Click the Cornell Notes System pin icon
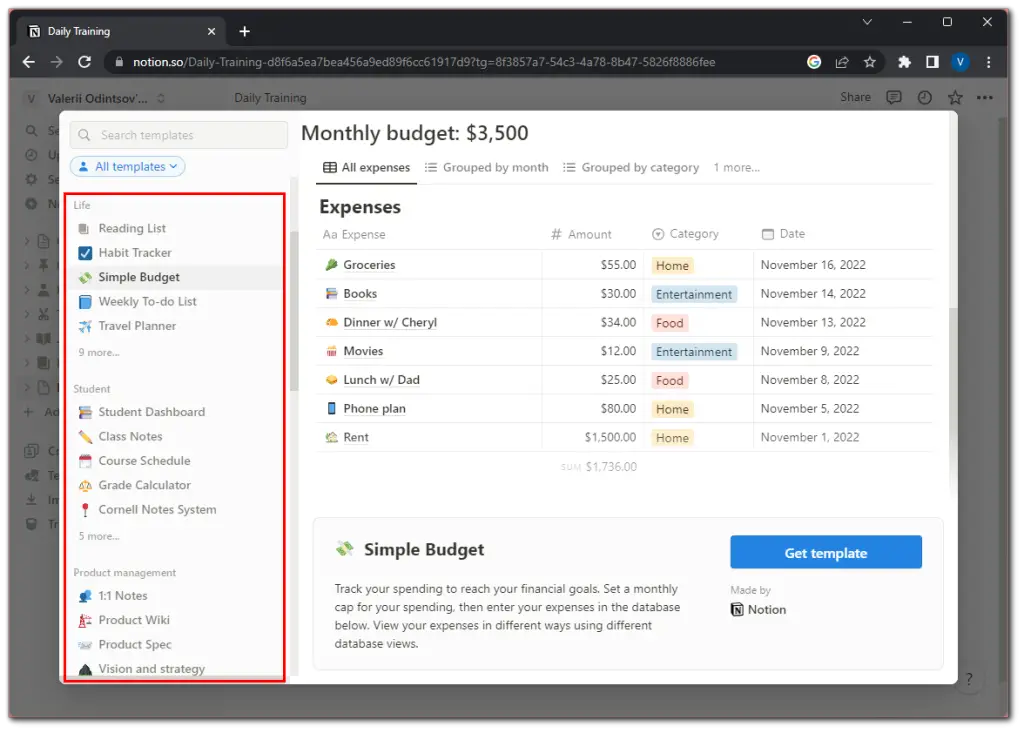The image size is (1024, 733). point(85,509)
